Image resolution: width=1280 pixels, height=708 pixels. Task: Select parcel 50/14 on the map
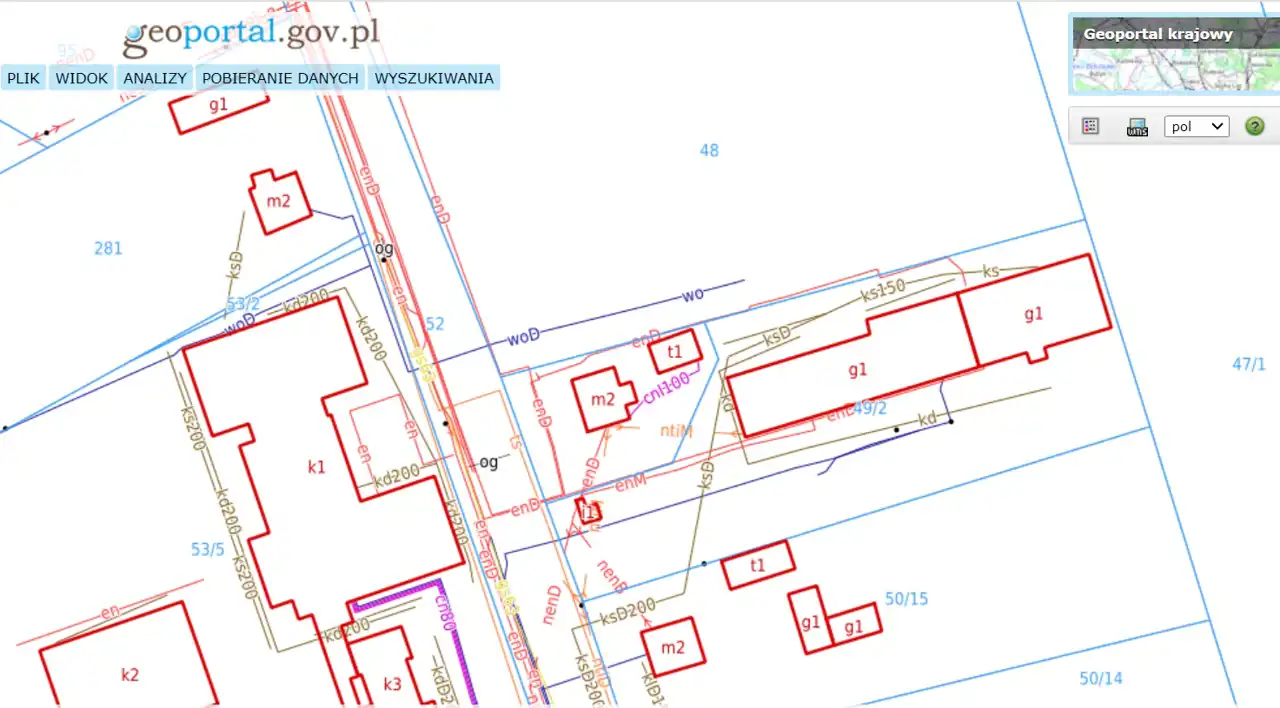pos(1100,679)
